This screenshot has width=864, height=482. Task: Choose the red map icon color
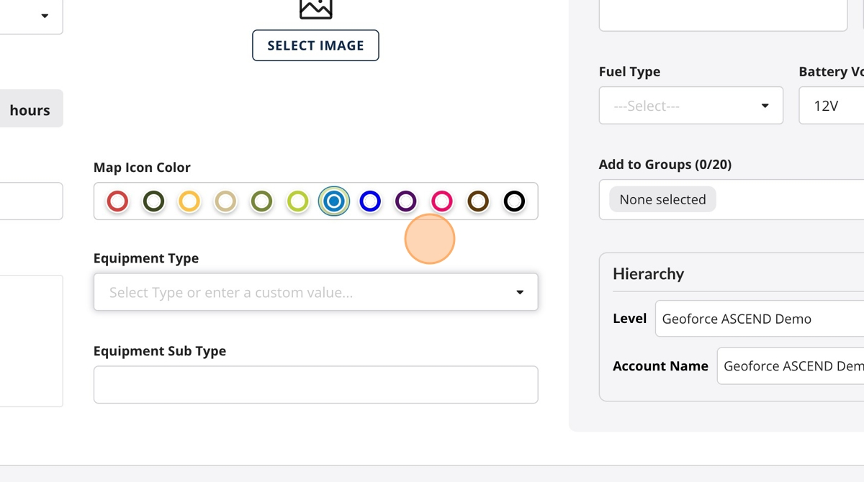click(117, 202)
